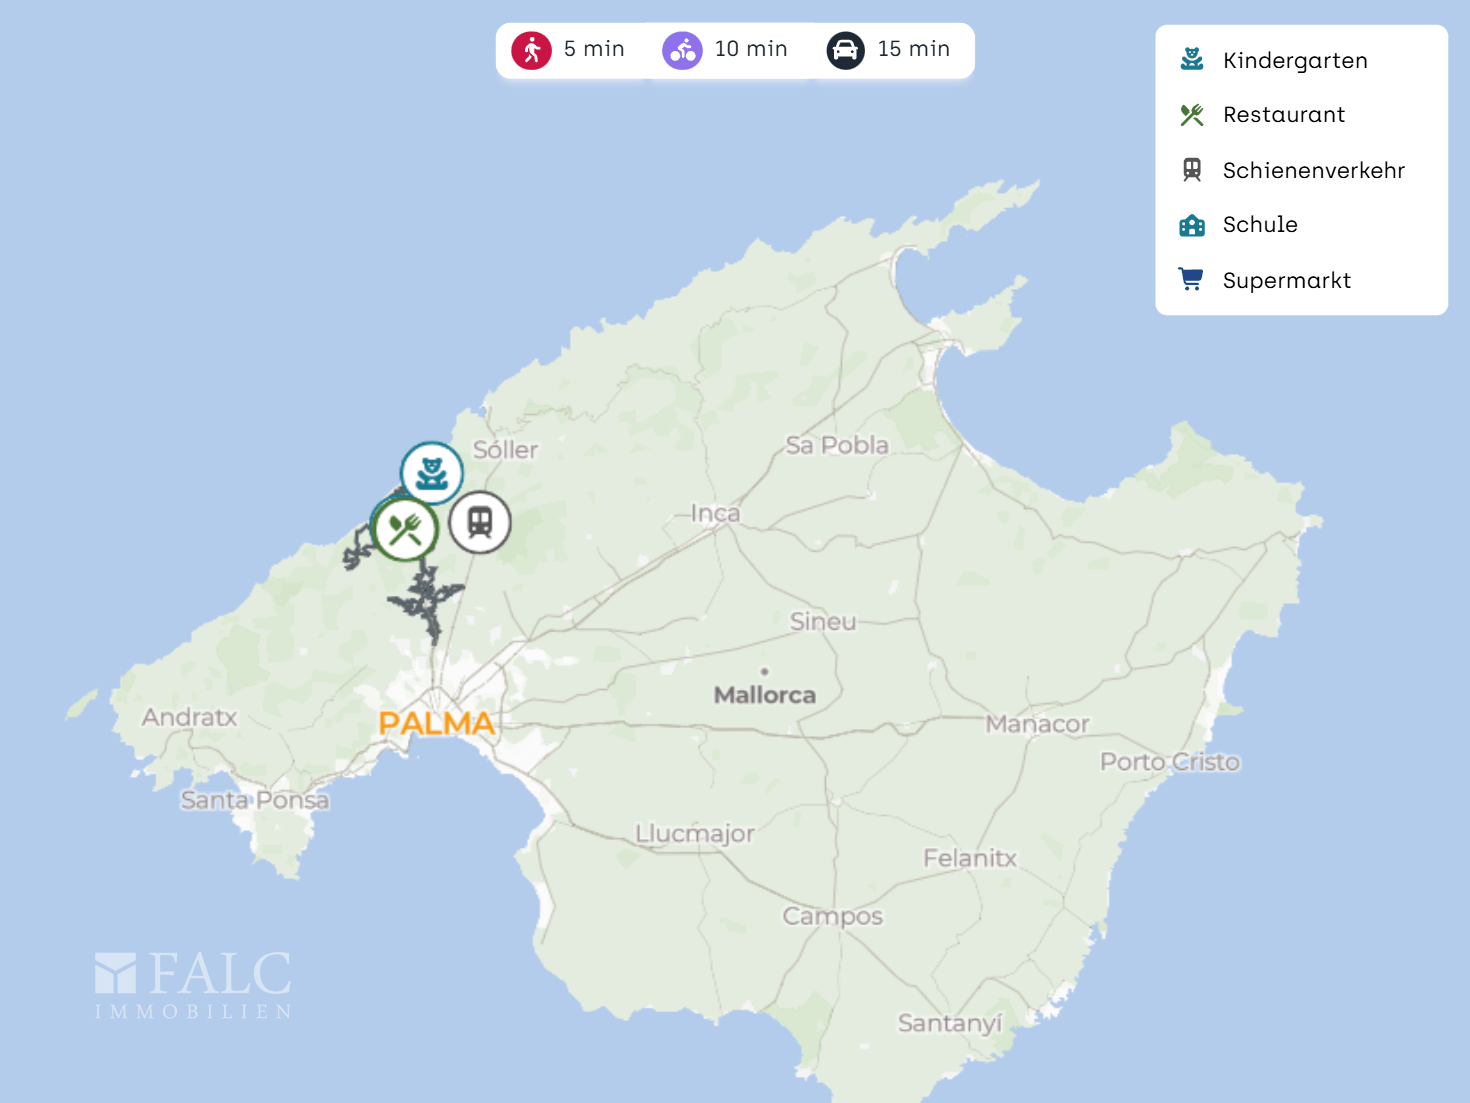Switch to the 15 min driving range
The height and width of the screenshot is (1103, 1470).
(913, 49)
